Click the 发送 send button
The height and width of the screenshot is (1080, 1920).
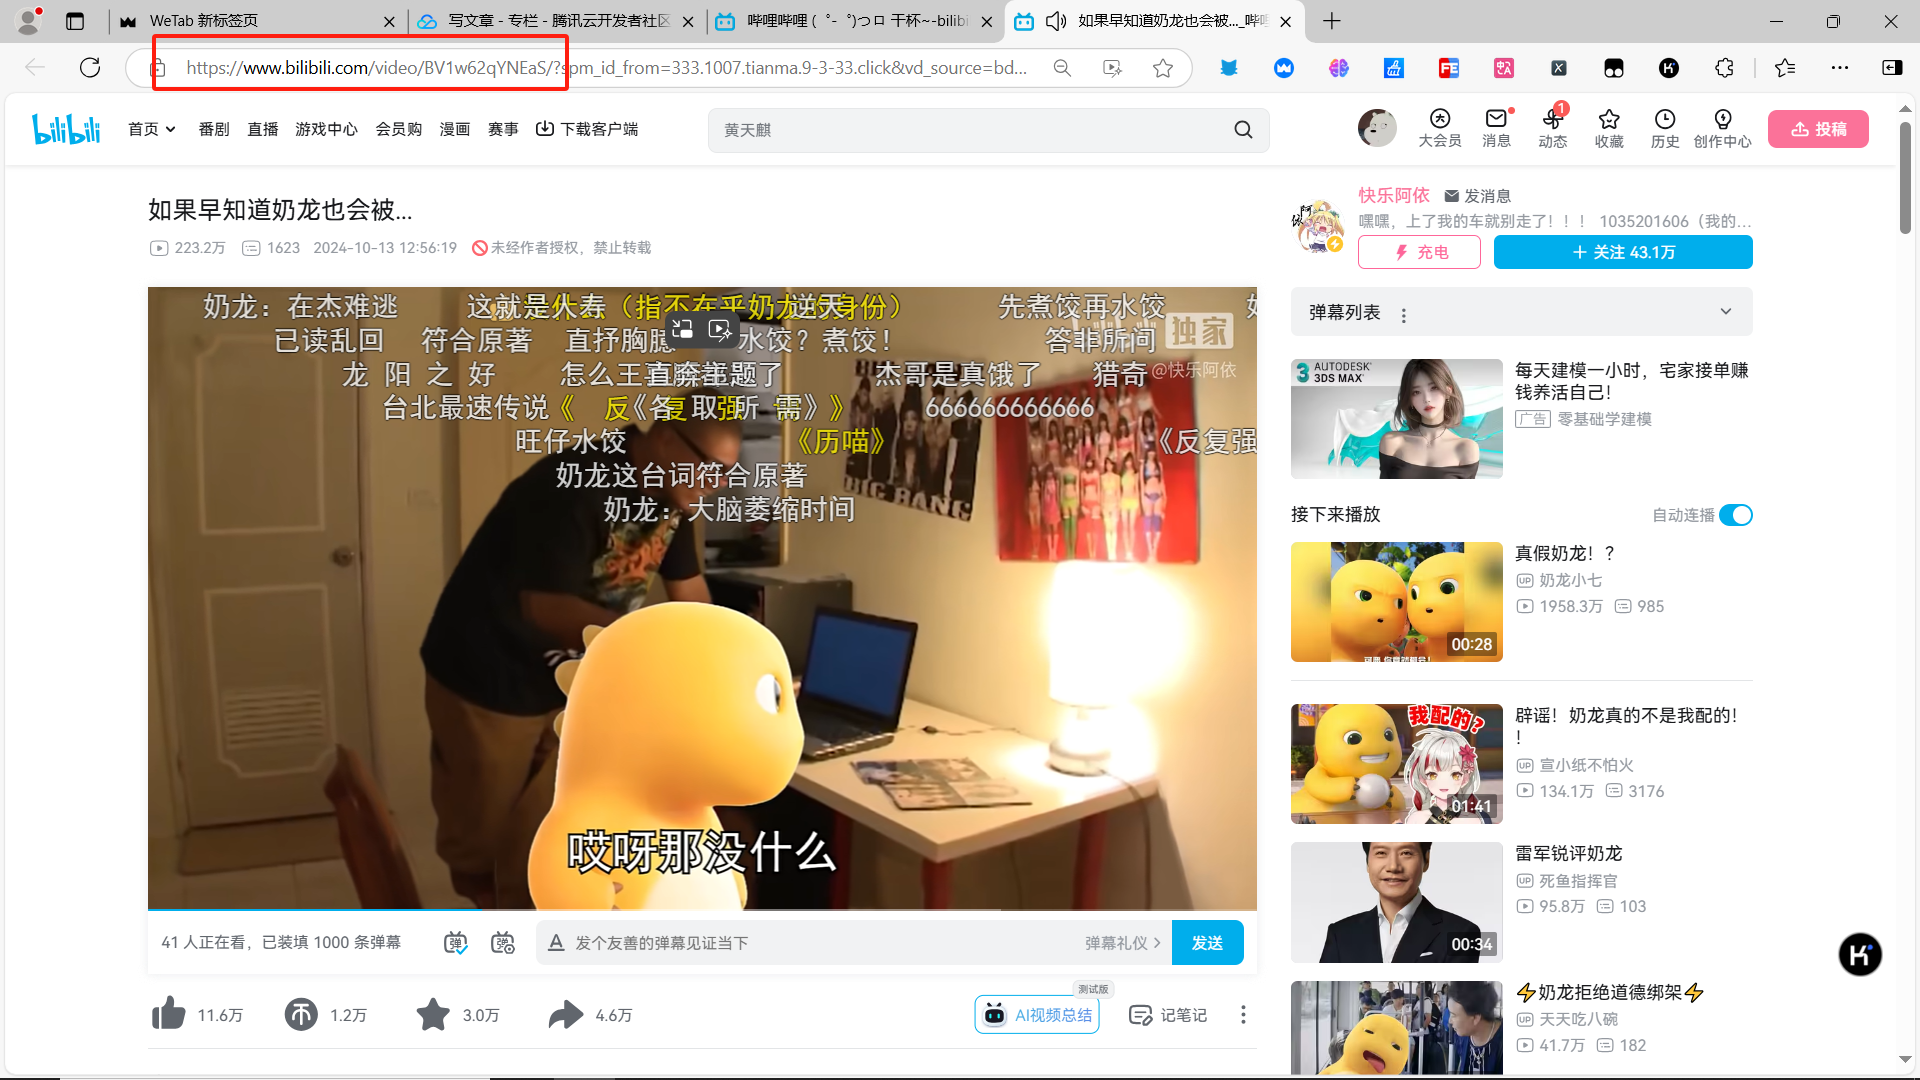tap(1207, 943)
